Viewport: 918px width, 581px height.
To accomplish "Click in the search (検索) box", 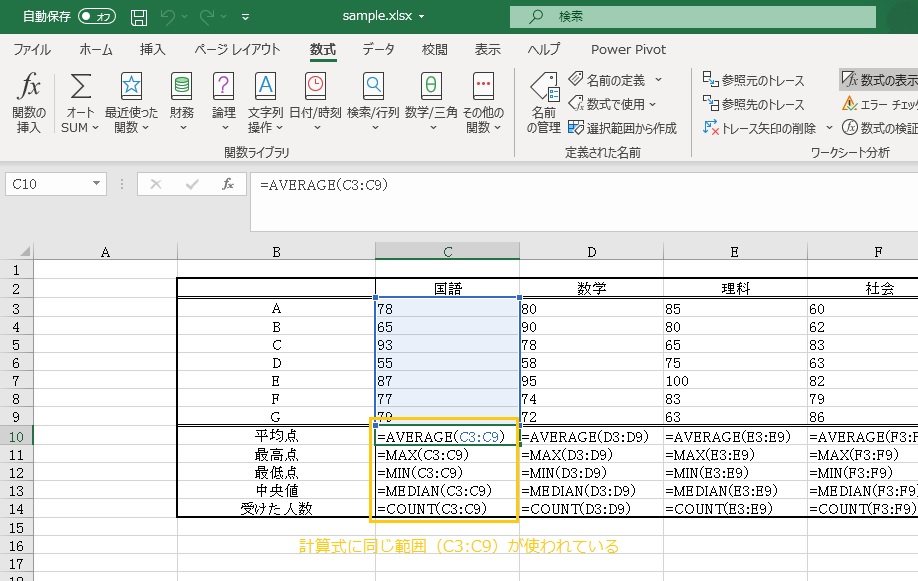I will [690, 17].
